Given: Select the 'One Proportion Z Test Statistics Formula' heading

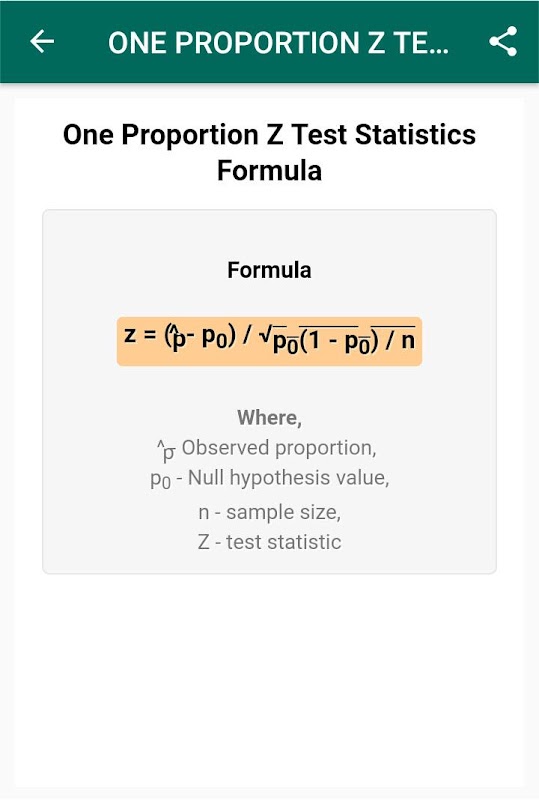Looking at the screenshot, I should pos(270,152).
